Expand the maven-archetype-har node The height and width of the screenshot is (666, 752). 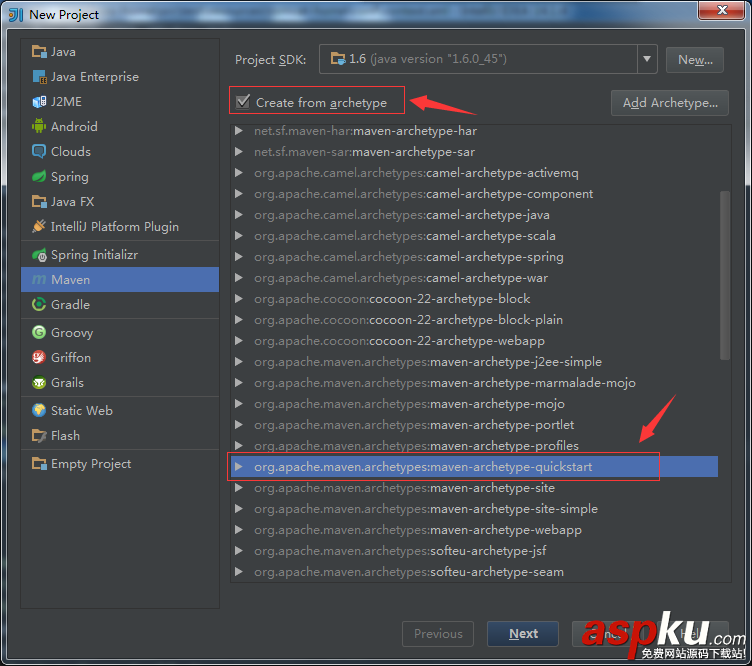[238, 130]
